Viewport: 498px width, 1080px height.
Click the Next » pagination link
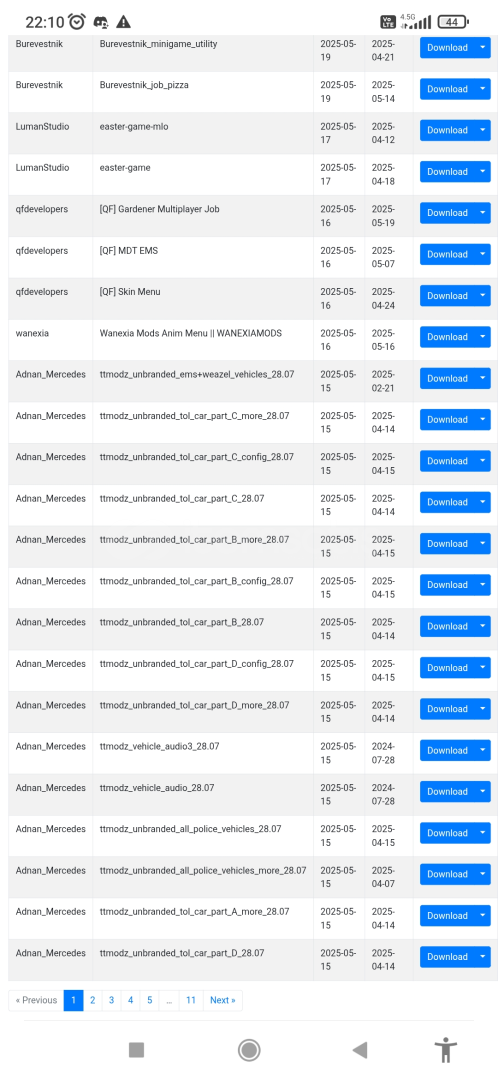tap(222, 1000)
